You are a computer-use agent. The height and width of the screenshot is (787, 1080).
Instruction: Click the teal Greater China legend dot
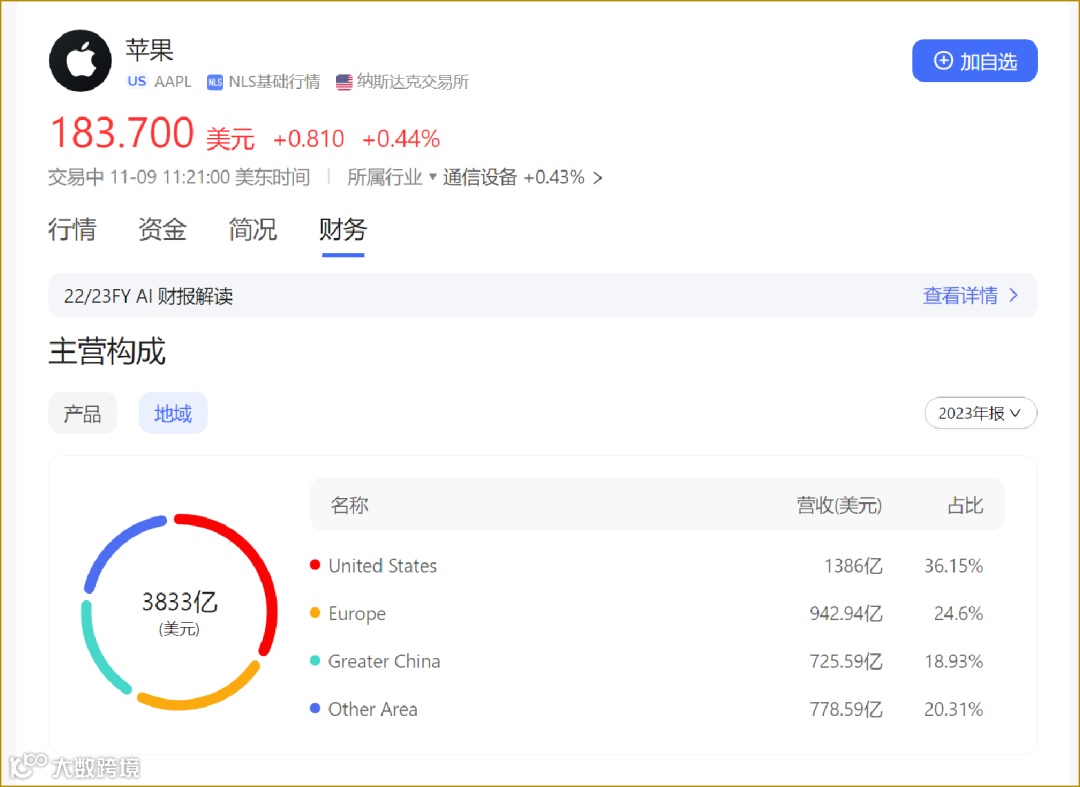pyautogui.click(x=315, y=661)
